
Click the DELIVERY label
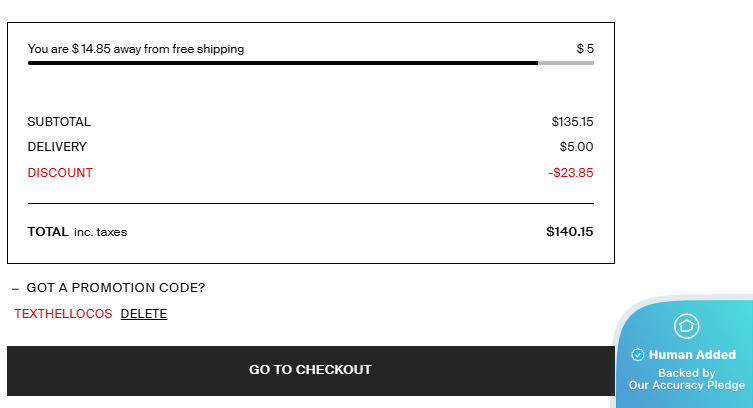pyautogui.click(x=57, y=147)
